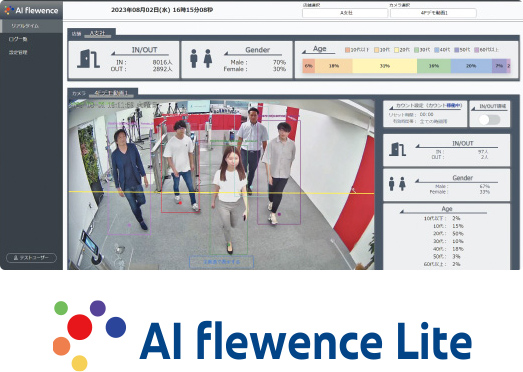Click the male/female icon in top Gender panel
Viewport: 523px width, 372px height.
(x=201, y=59)
